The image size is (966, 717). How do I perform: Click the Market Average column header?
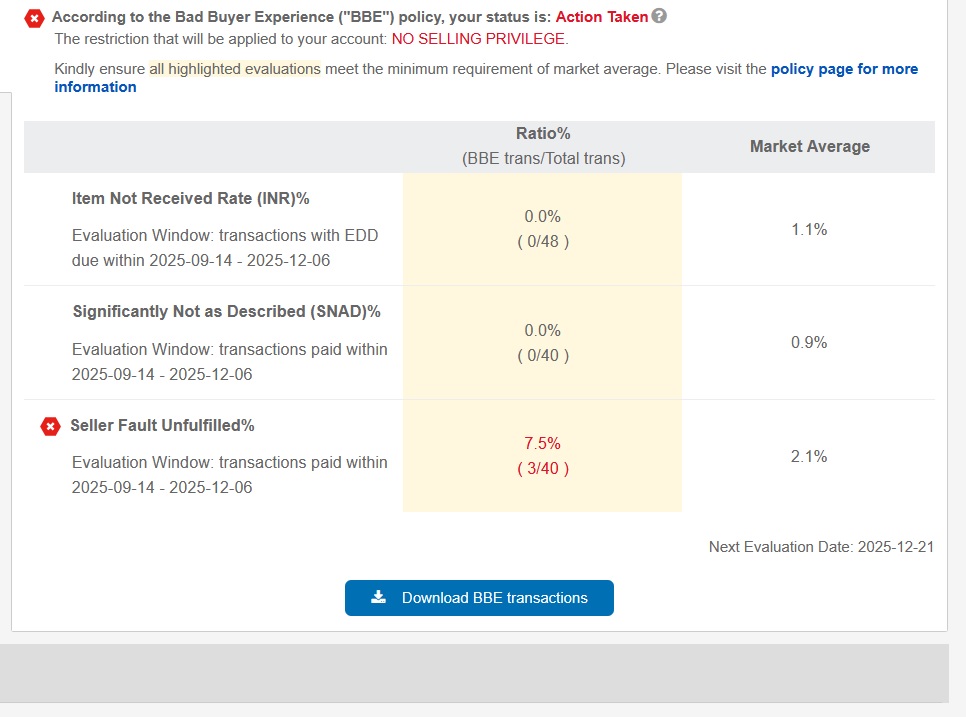point(810,147)
